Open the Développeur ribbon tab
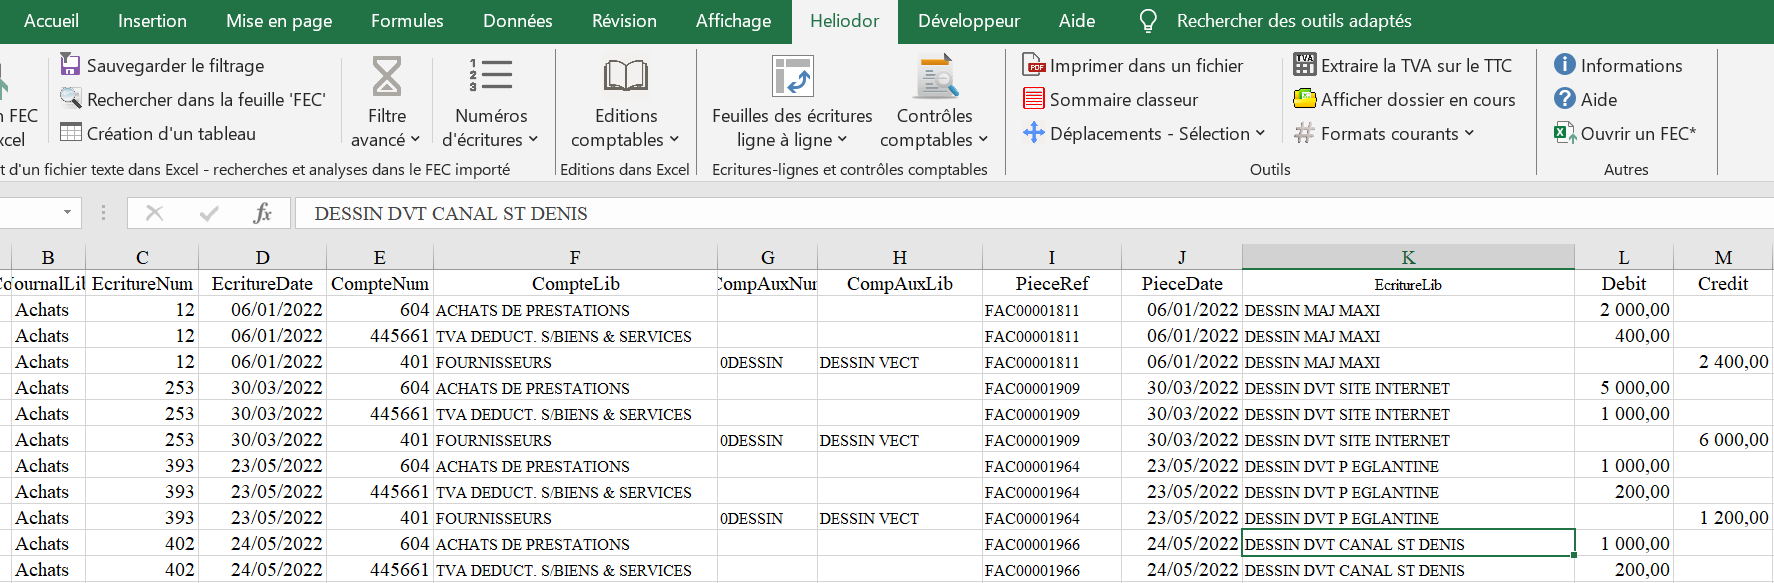 tap(969, 21)
